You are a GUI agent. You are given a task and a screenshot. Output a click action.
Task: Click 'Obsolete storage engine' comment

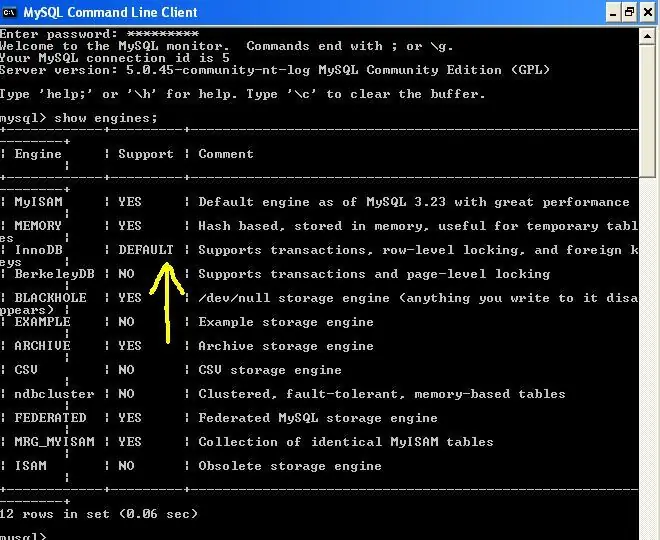pyautogui.click(x=290, y=466)
